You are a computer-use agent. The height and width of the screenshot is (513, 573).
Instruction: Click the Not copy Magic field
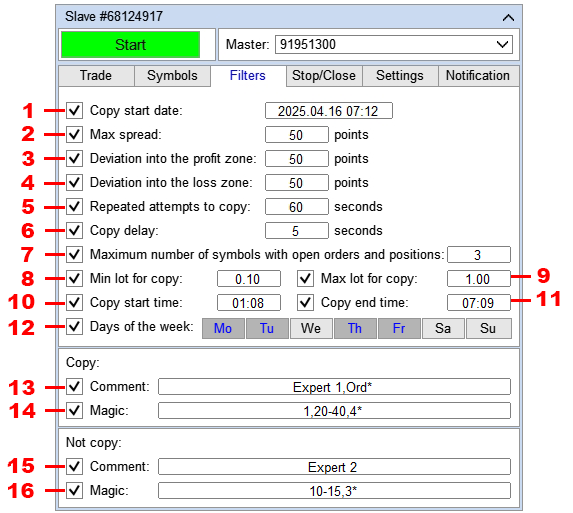click(334, 491)
